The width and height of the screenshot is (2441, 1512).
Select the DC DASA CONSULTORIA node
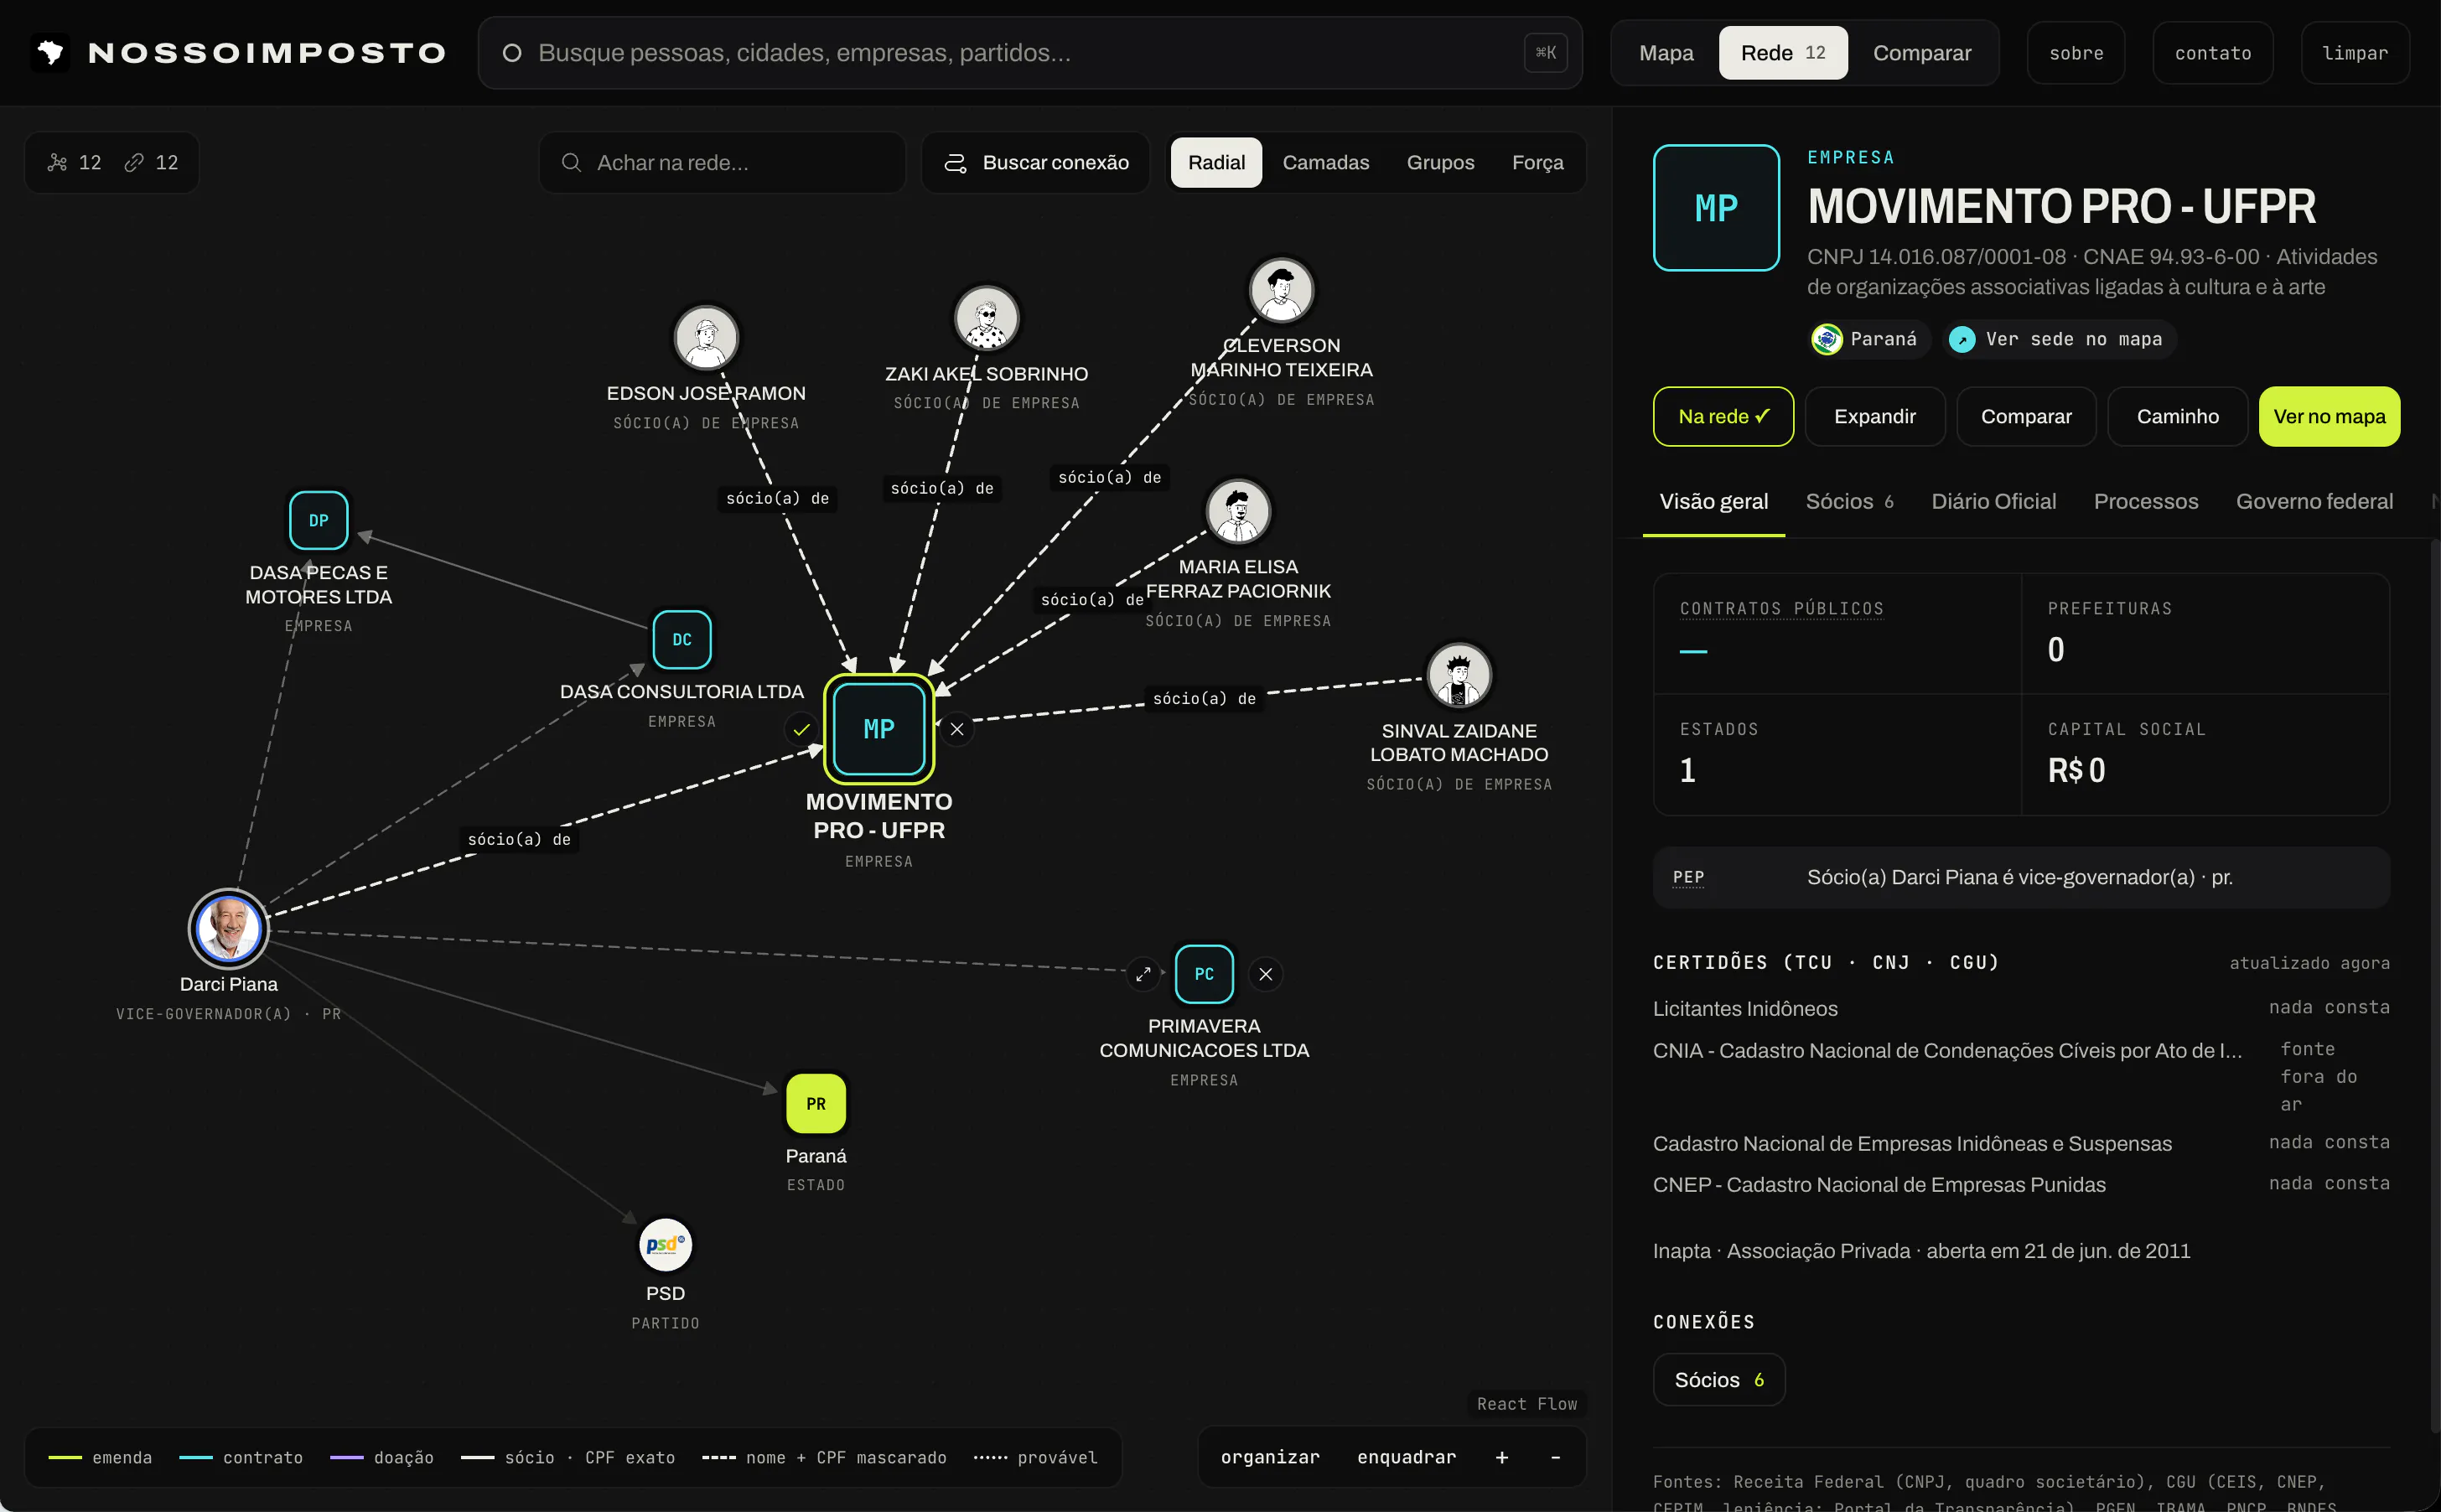(x=682, y=639)
